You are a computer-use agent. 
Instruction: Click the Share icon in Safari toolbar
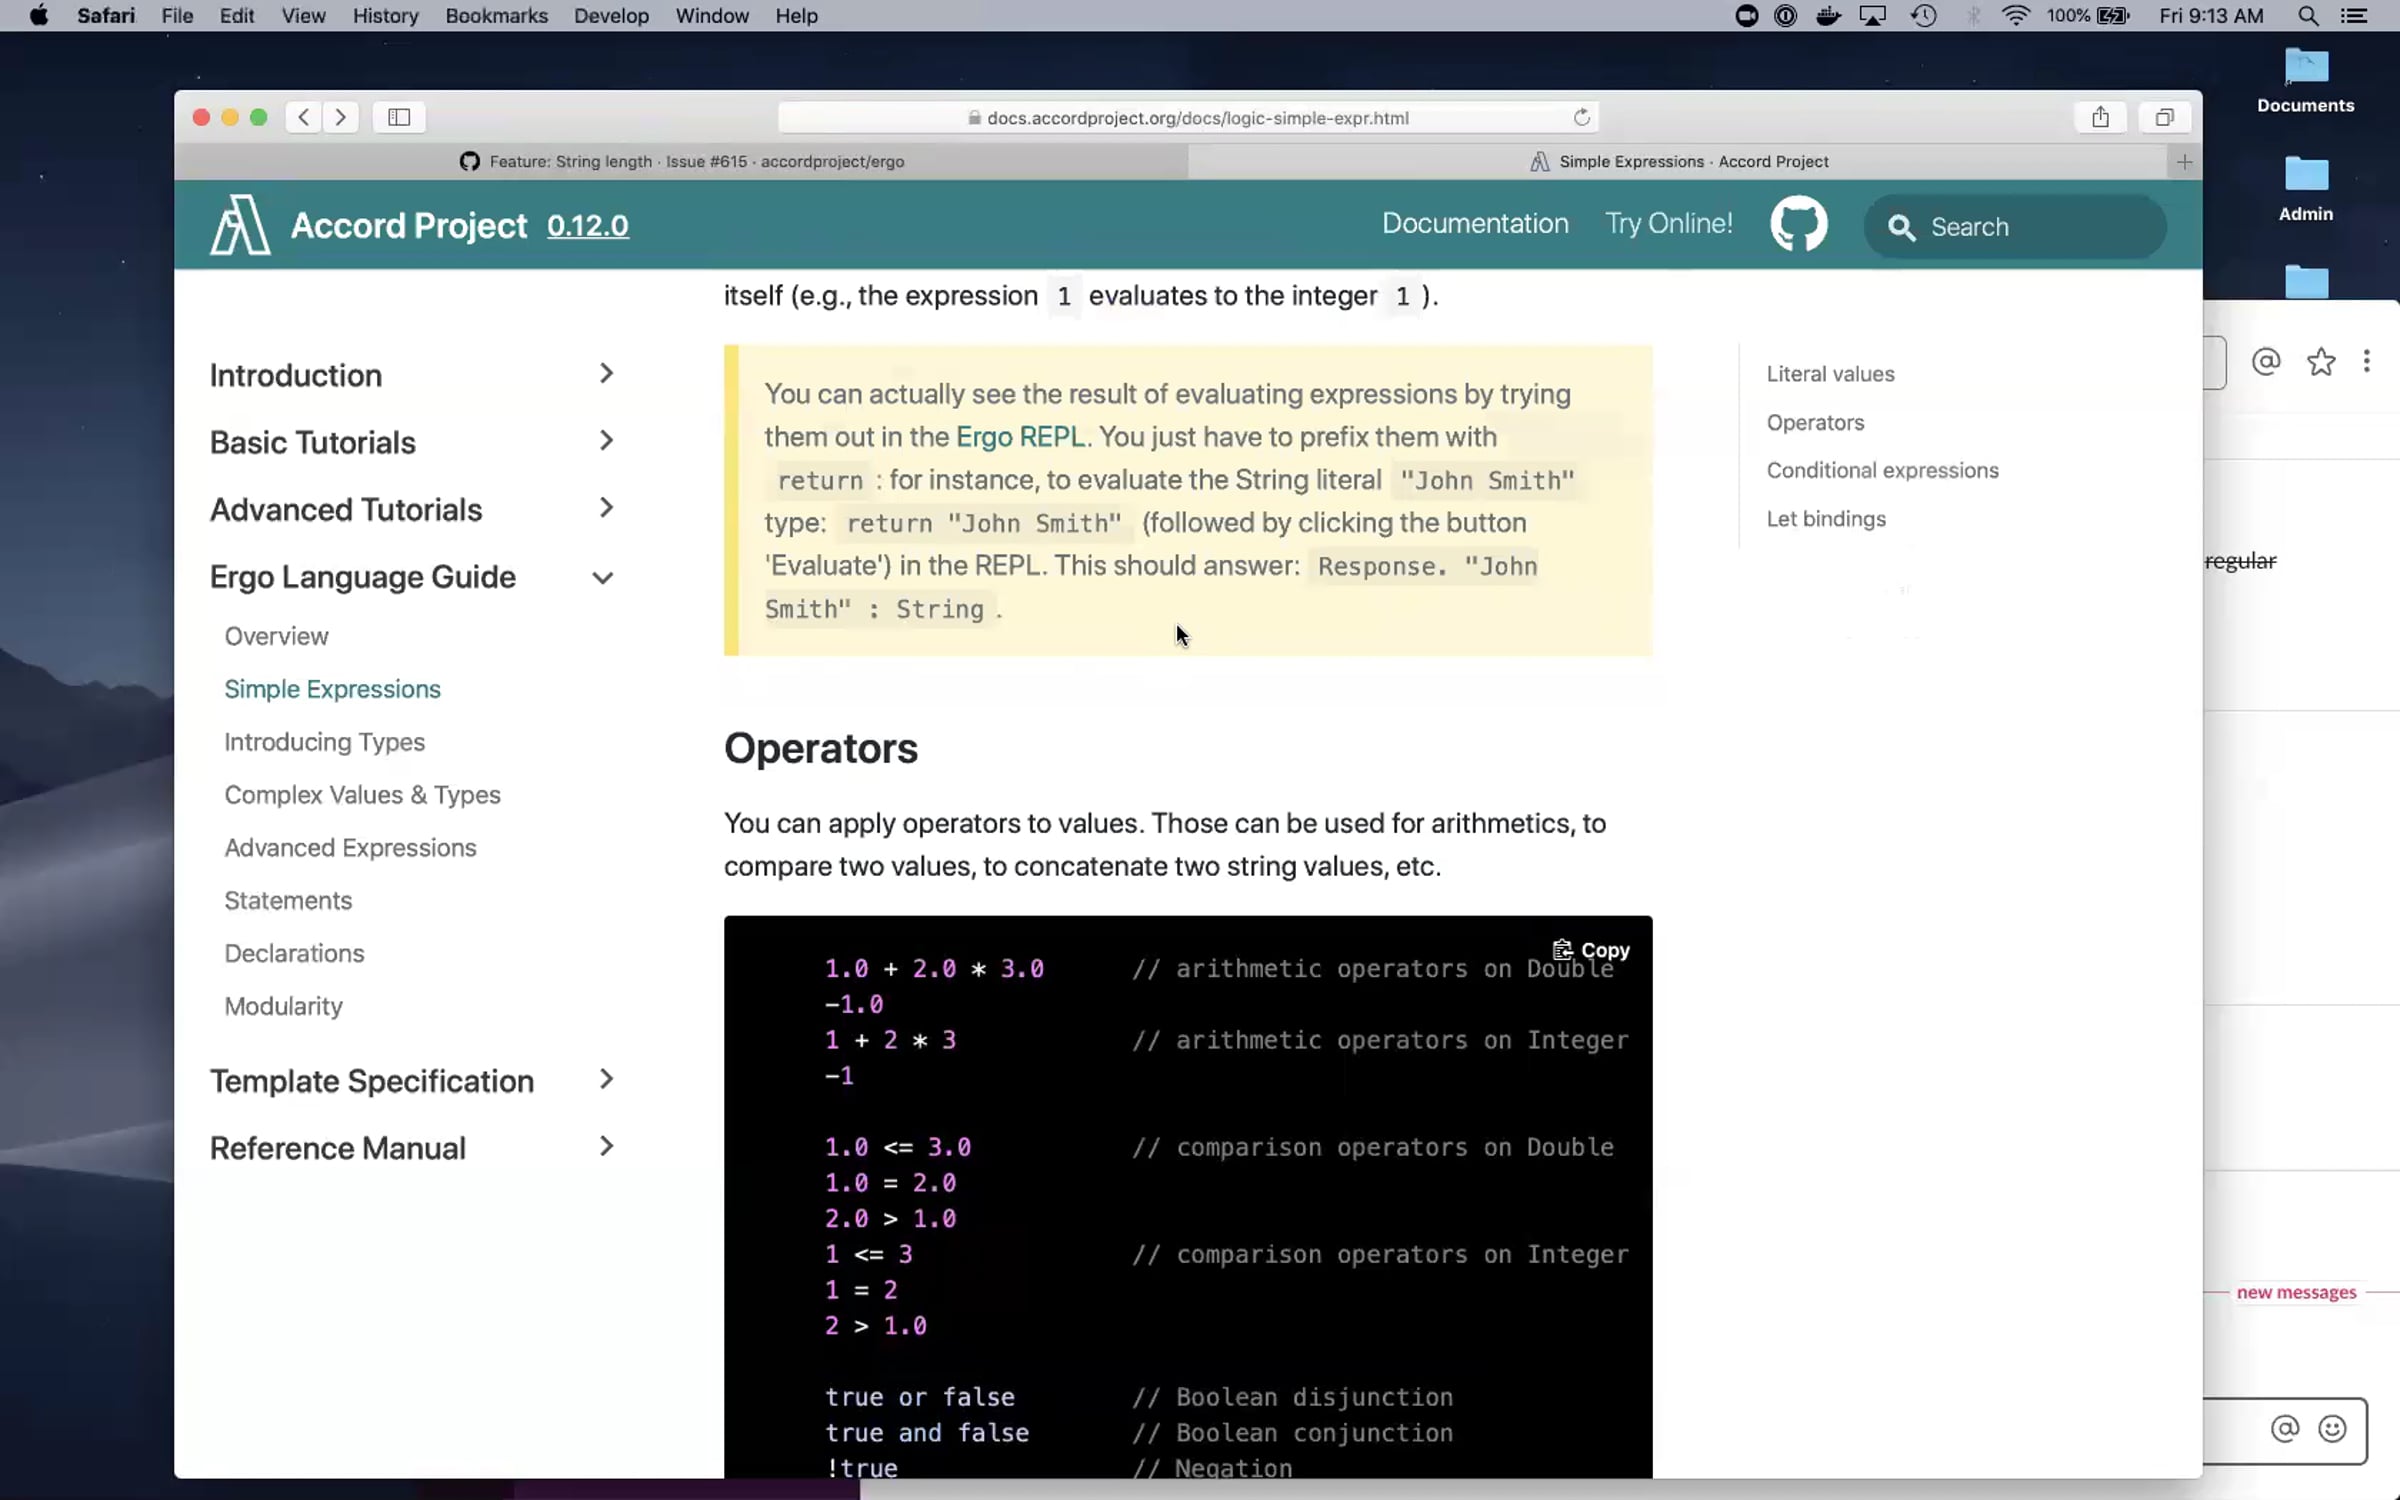(2100, 117)
